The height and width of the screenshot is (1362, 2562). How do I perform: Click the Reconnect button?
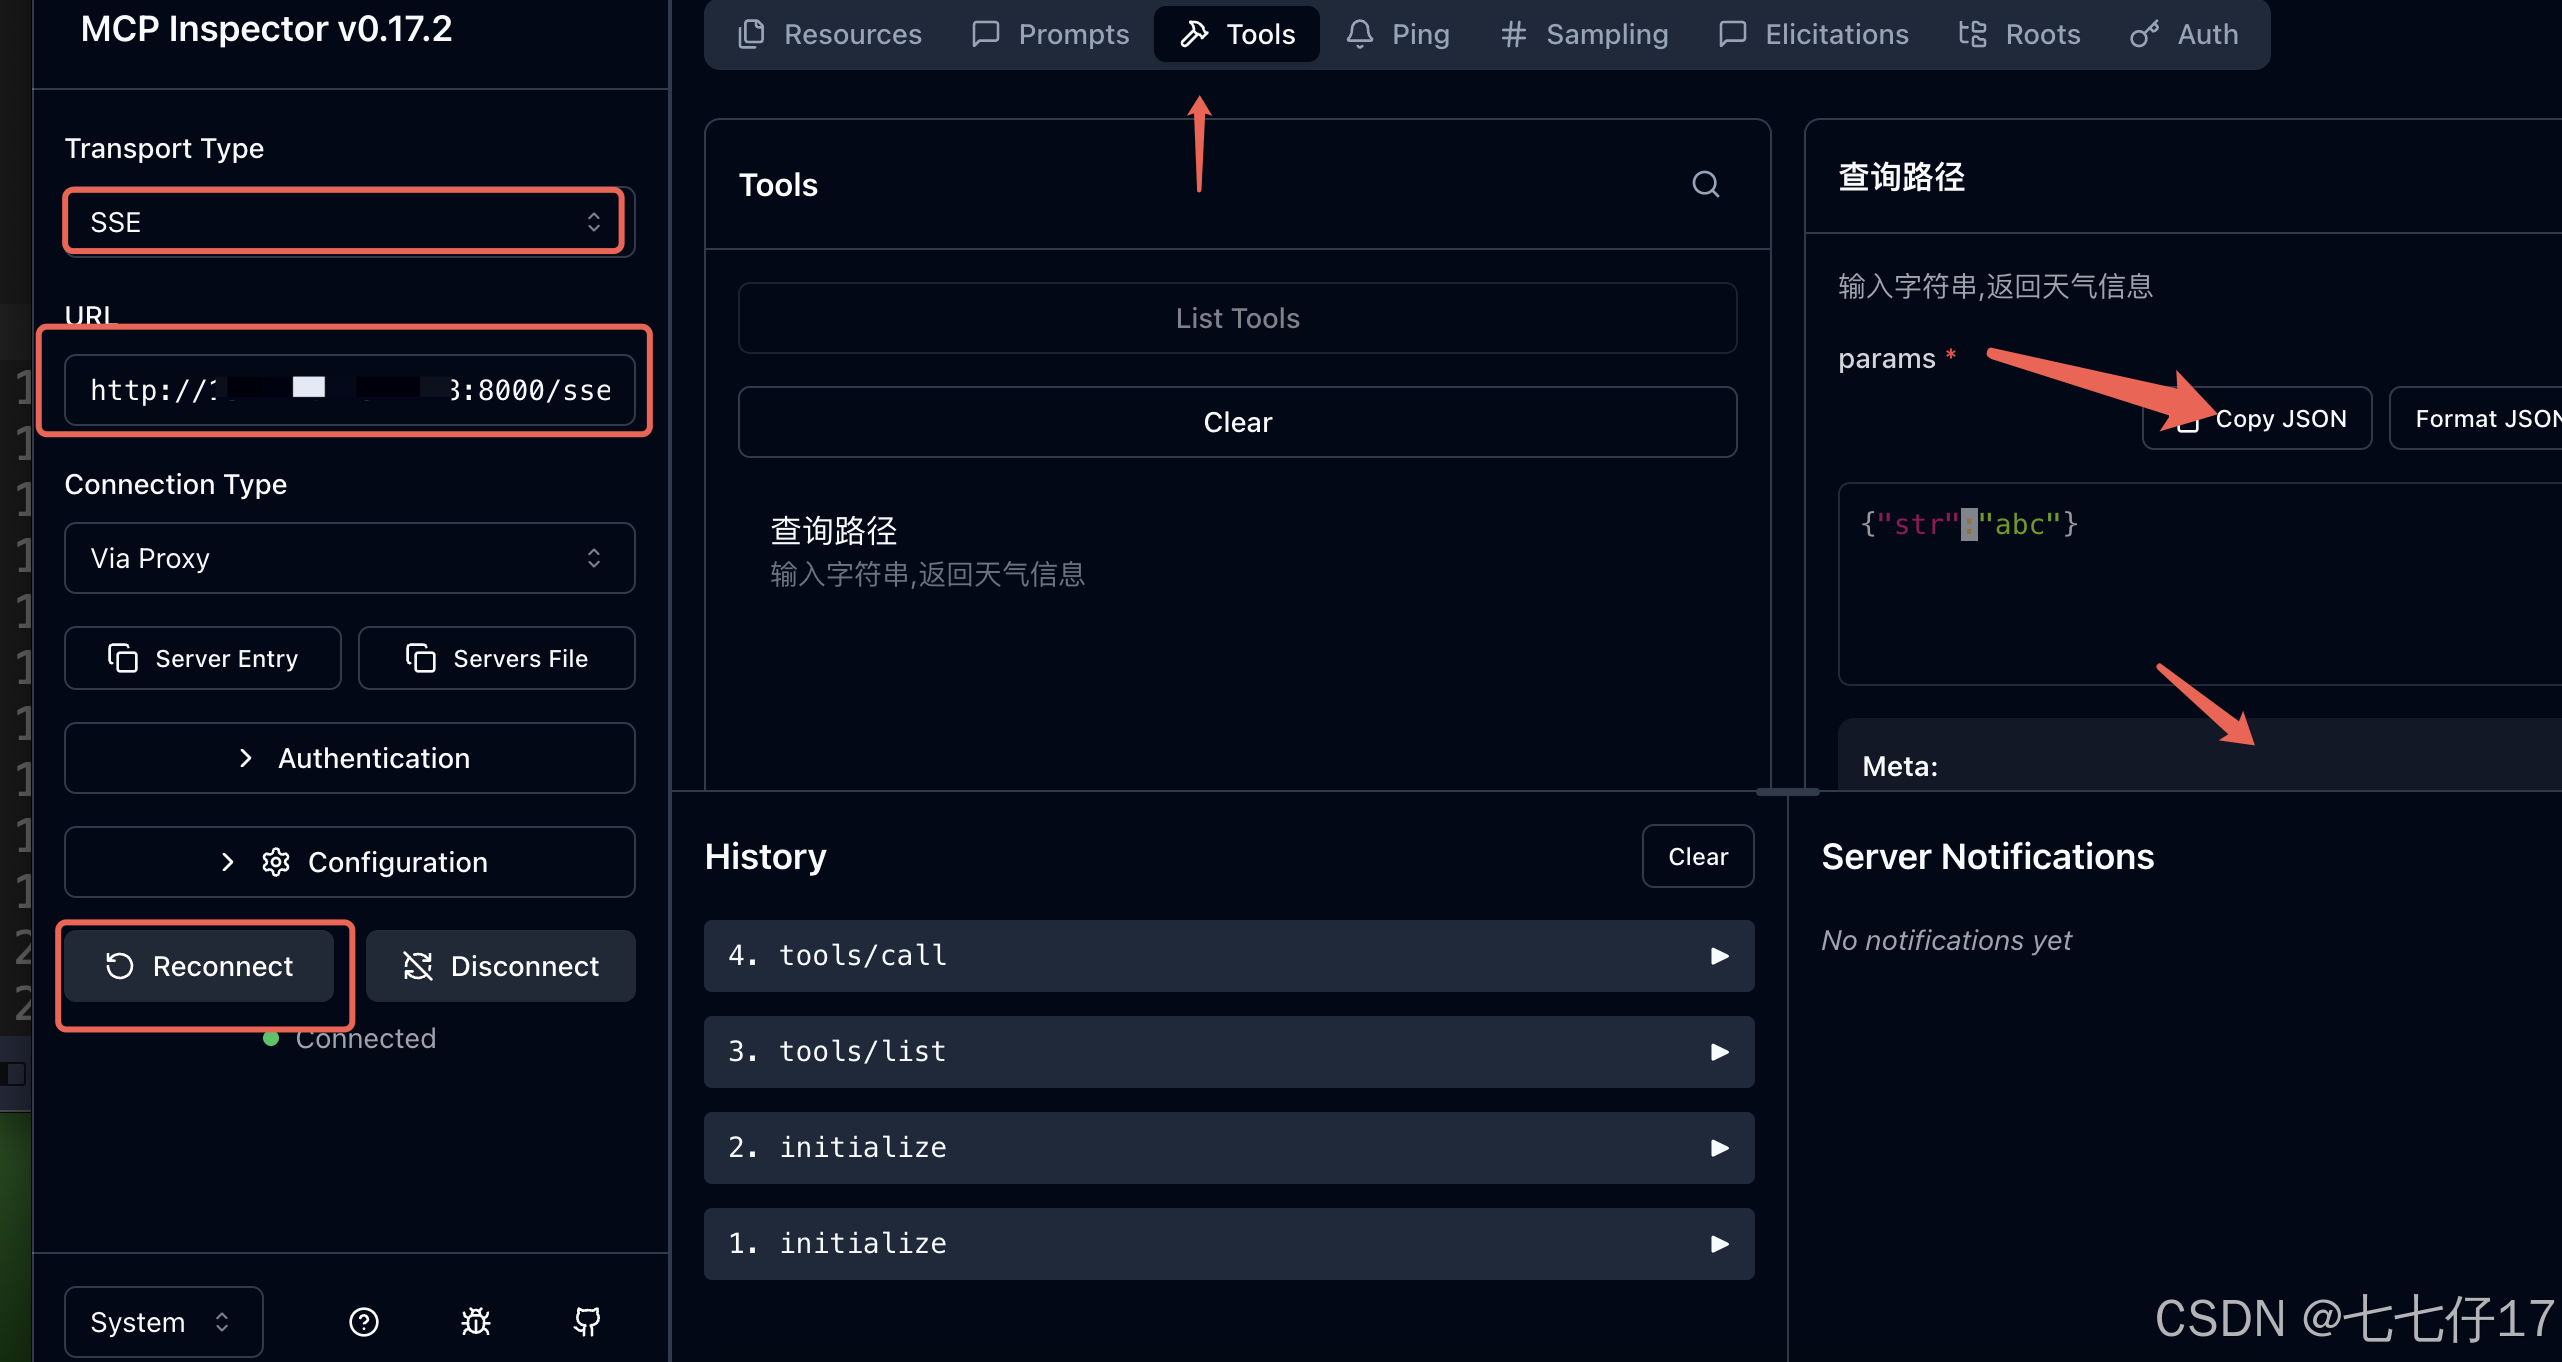point(200,966)
